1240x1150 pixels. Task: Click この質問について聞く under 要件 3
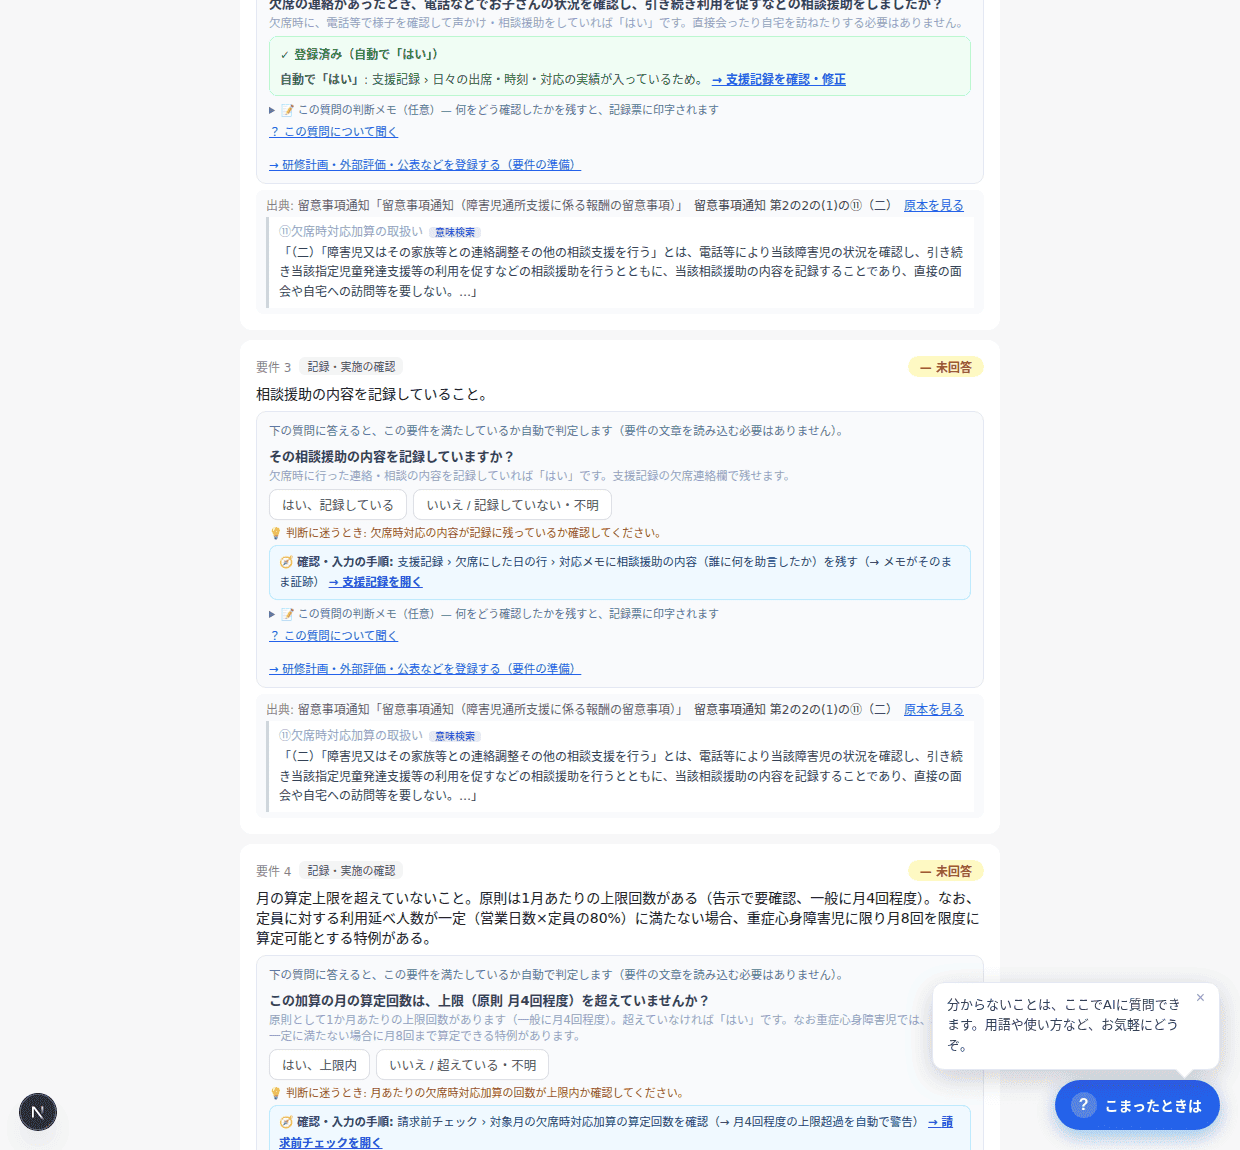click(334, 636)
